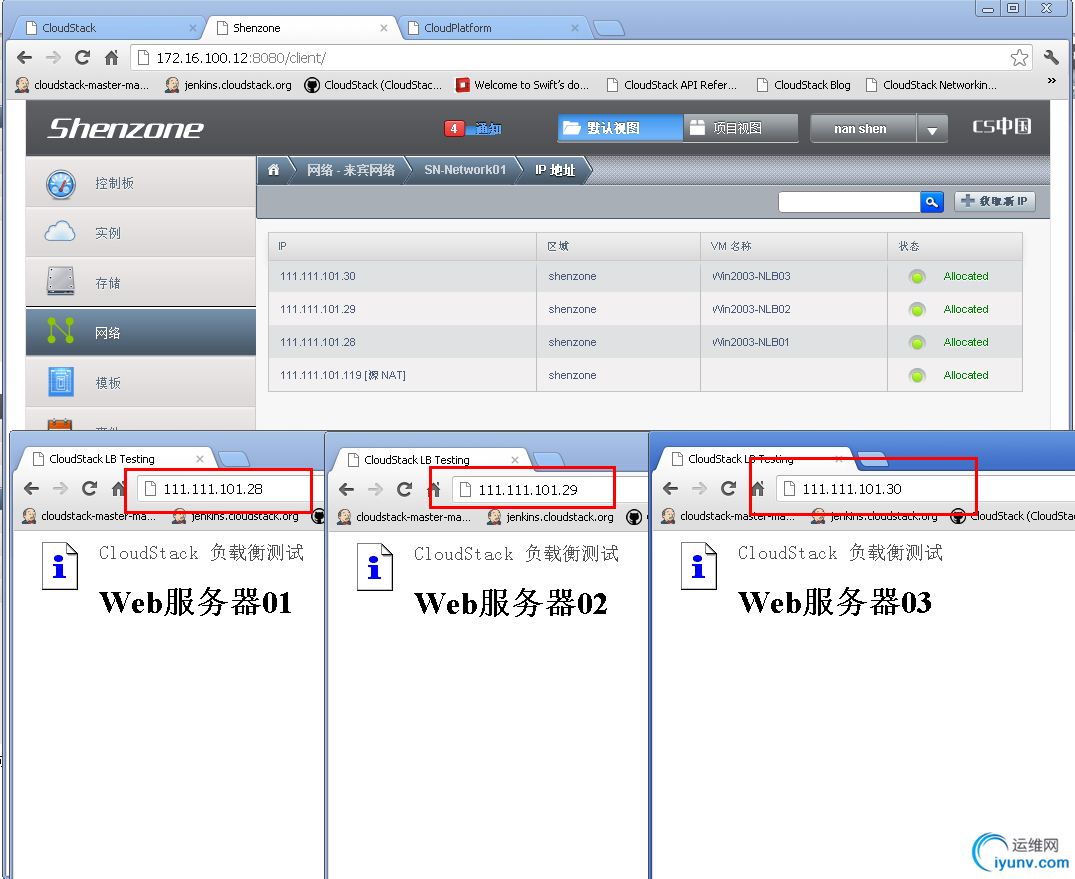Open GitHub bookmark CloudStack (CloudStac...
The height and width of the screenshot is (879, 1075).
point(374,85)
